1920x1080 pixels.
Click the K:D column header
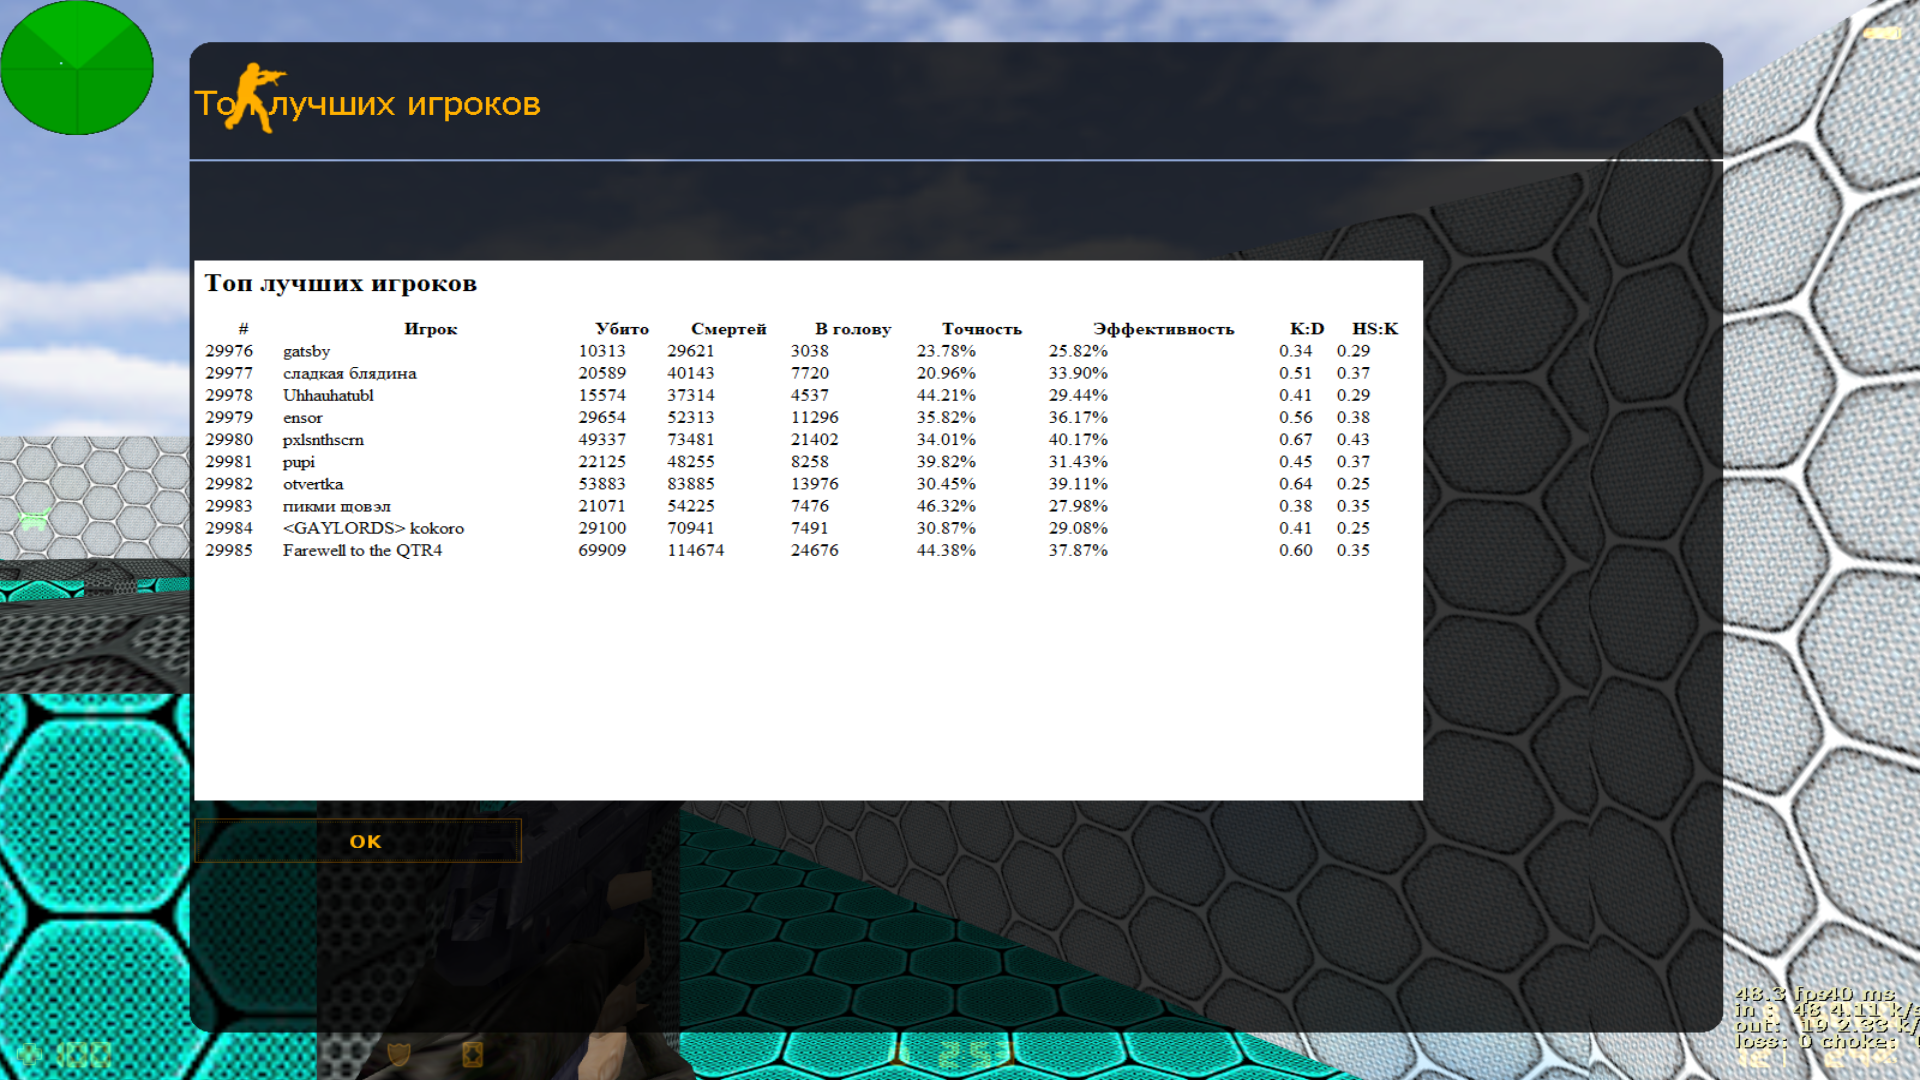click(1306, 329)
